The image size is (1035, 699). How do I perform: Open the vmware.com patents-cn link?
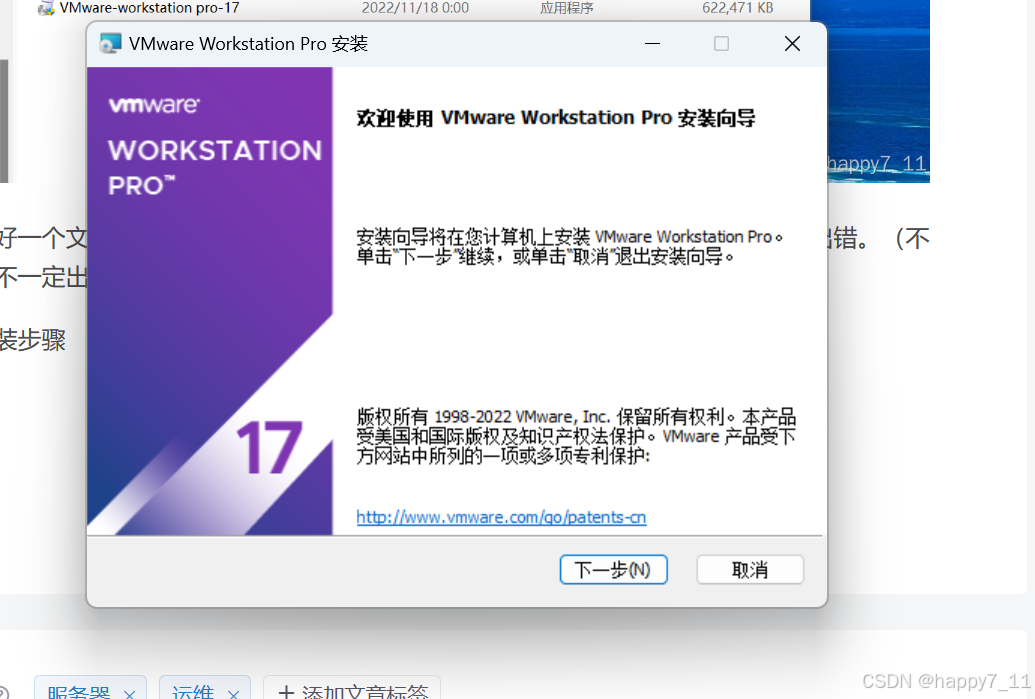[501, 517]
